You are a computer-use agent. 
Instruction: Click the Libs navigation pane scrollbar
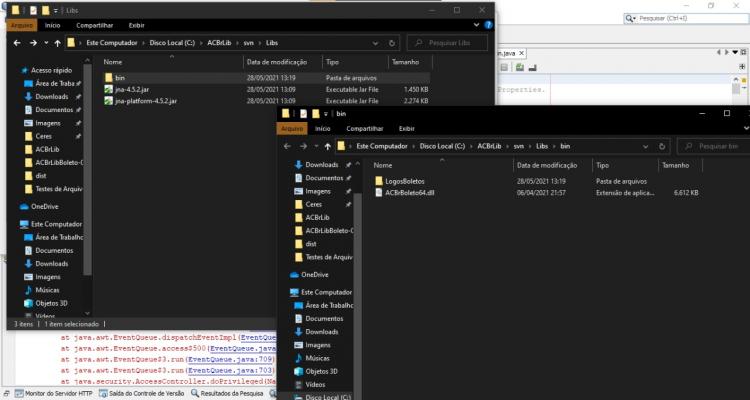(87, 167)
